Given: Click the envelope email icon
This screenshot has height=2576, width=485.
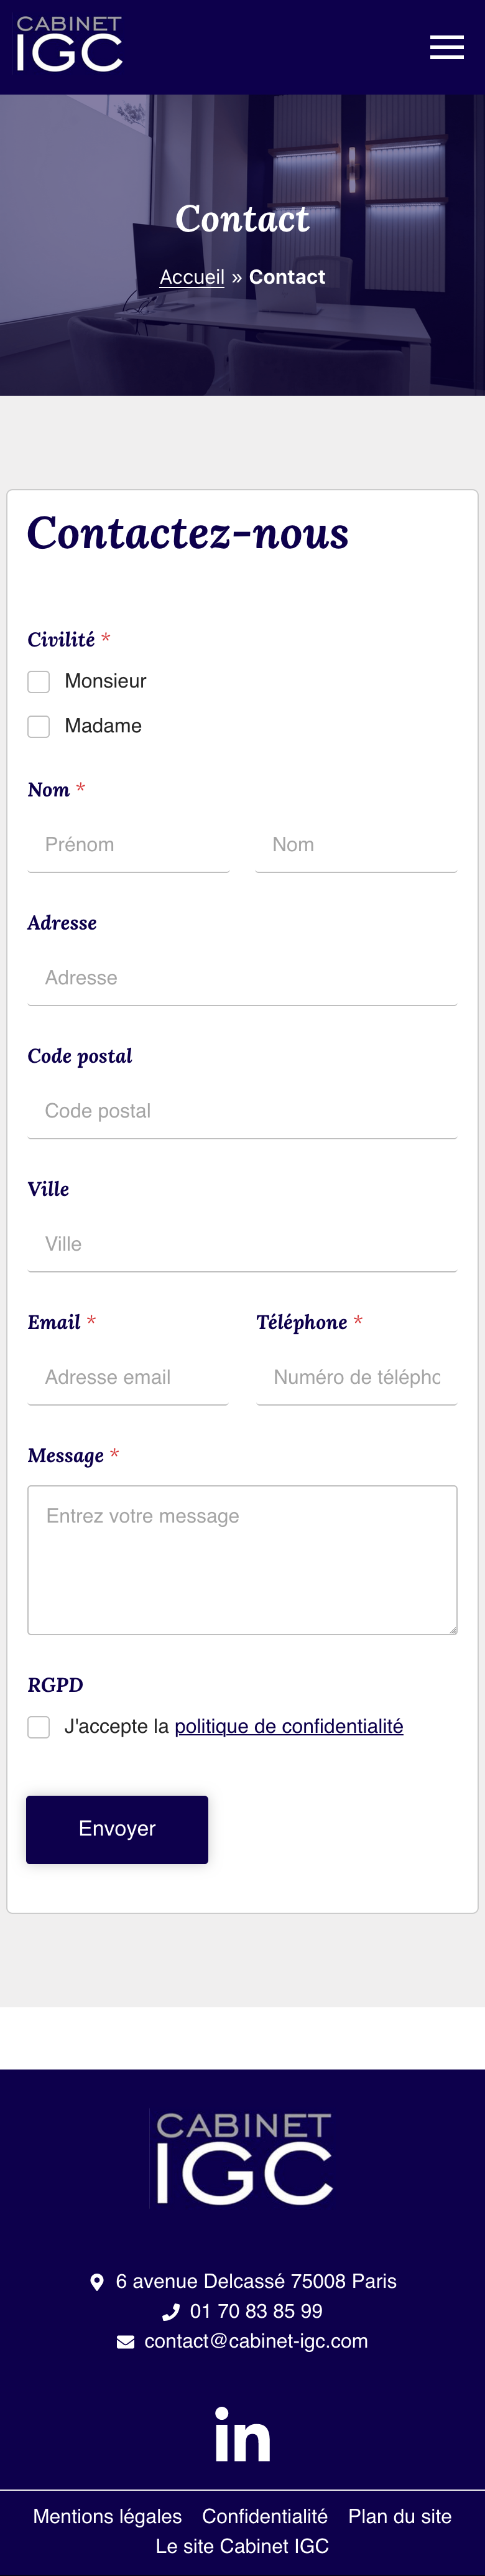Looking at the screenshot, I should pos(125,2341).
